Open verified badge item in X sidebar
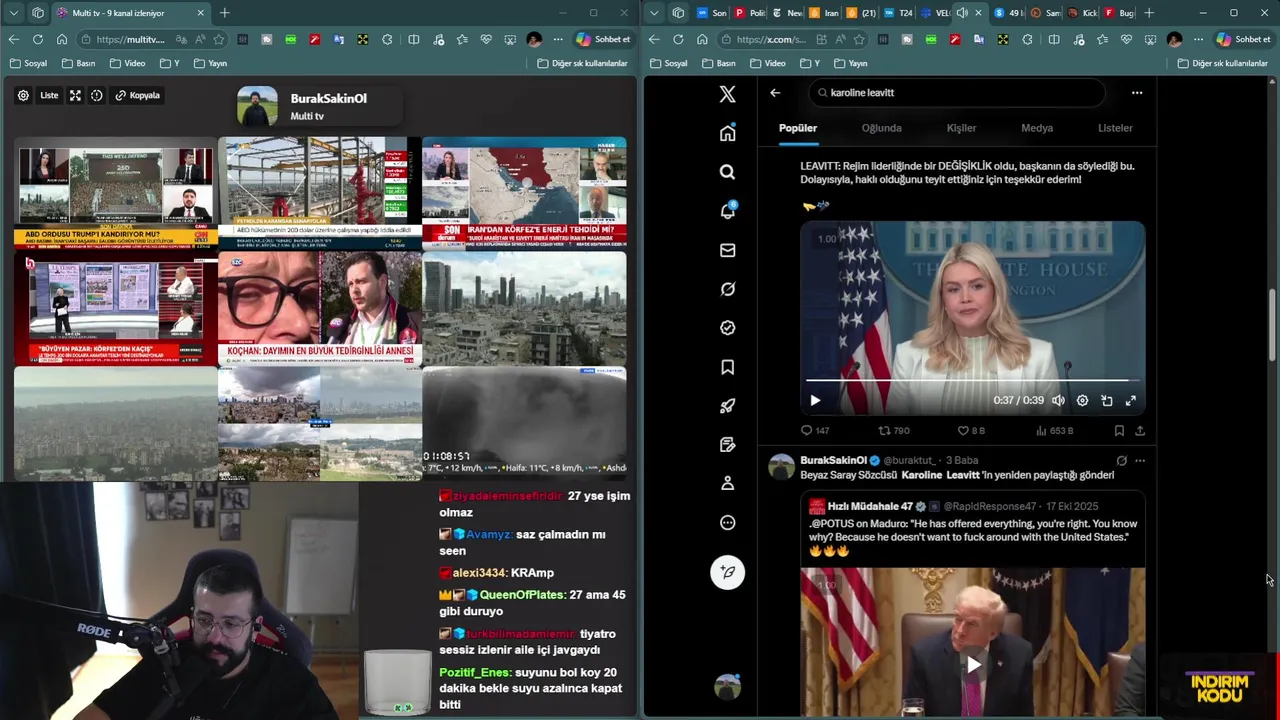The width and height of the screenshot is (1280, 720). 727,328
